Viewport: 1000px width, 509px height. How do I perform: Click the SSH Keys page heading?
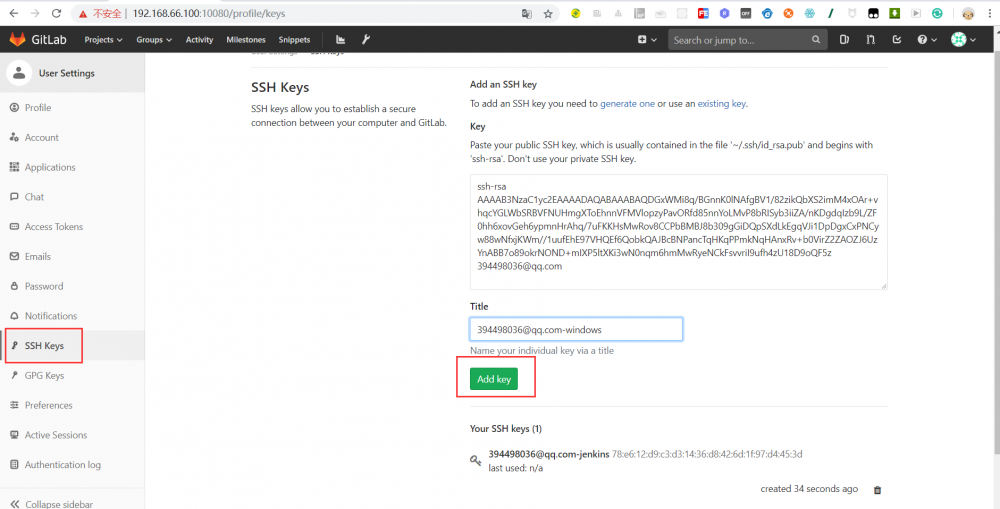(280, 87)
